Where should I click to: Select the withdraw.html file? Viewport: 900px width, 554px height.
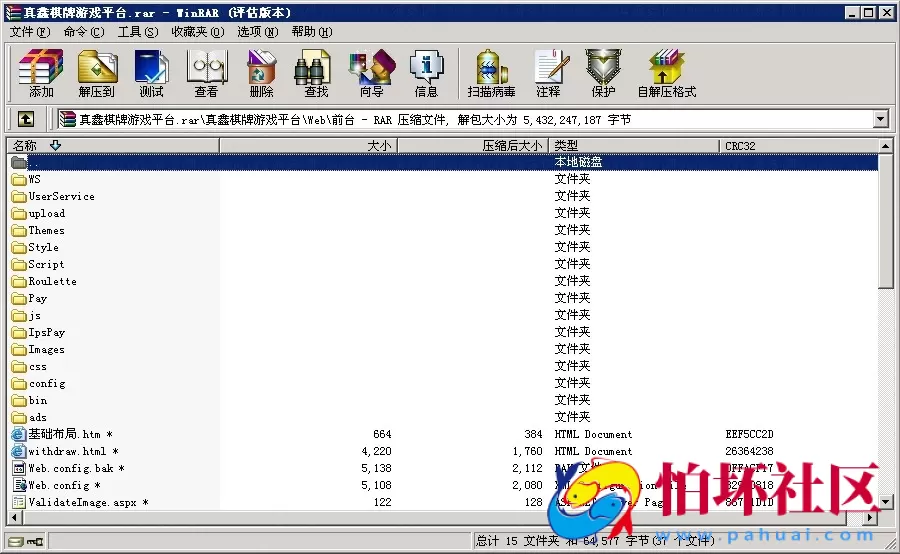[x=65, y=451]
